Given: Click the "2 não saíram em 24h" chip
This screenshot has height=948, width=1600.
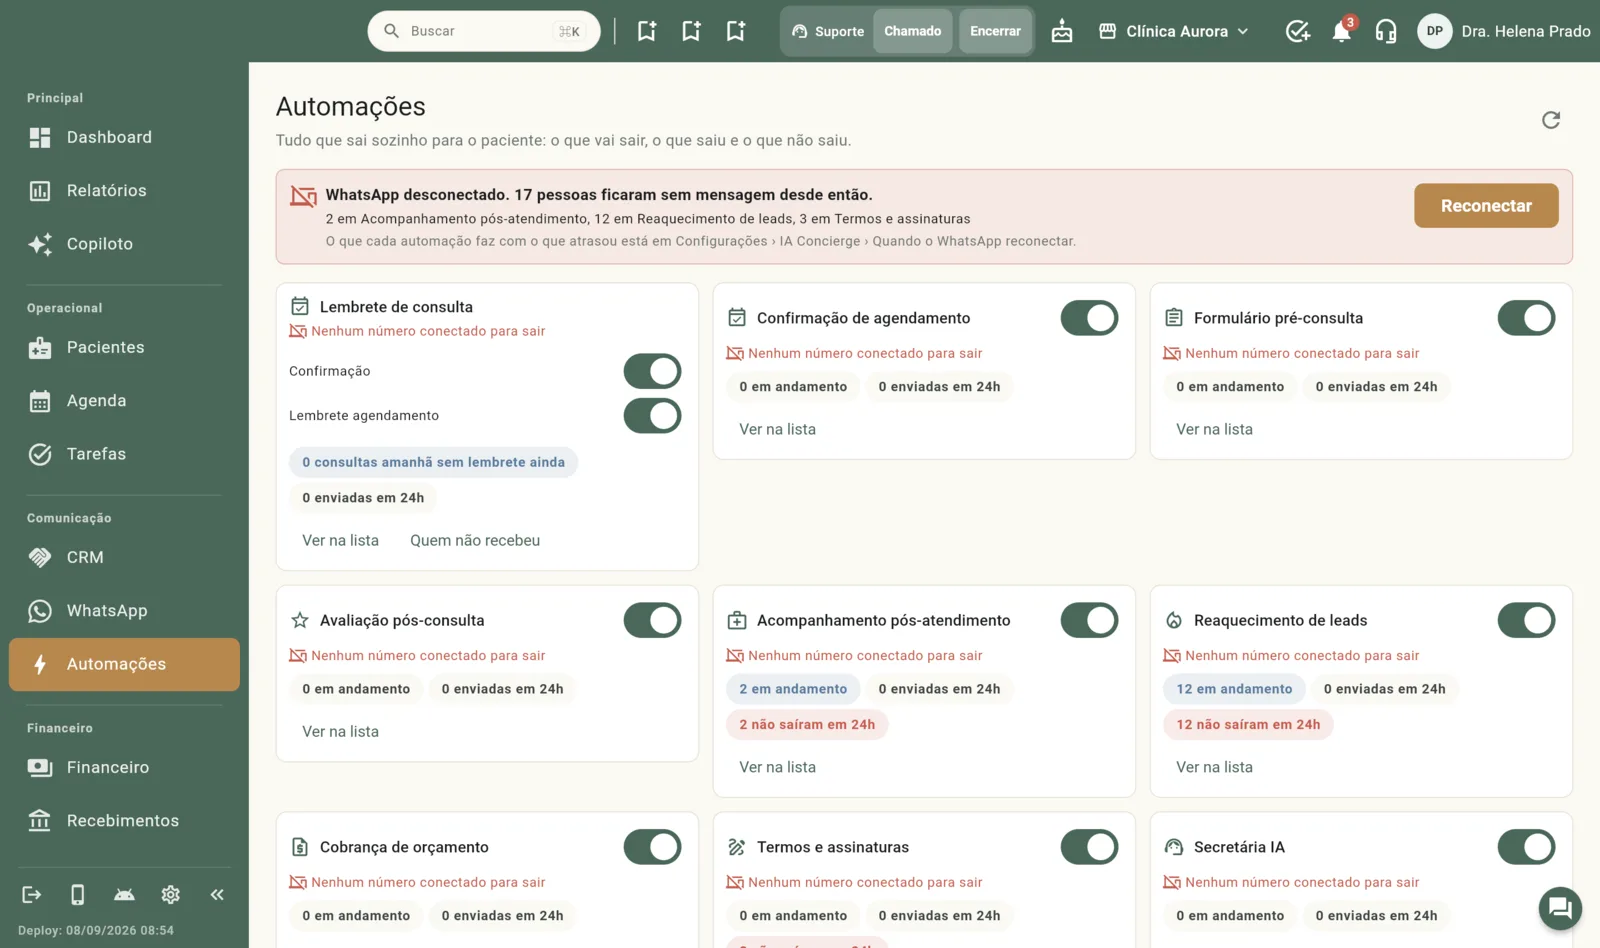Looking at the screenshot, I should click(807, 724).
